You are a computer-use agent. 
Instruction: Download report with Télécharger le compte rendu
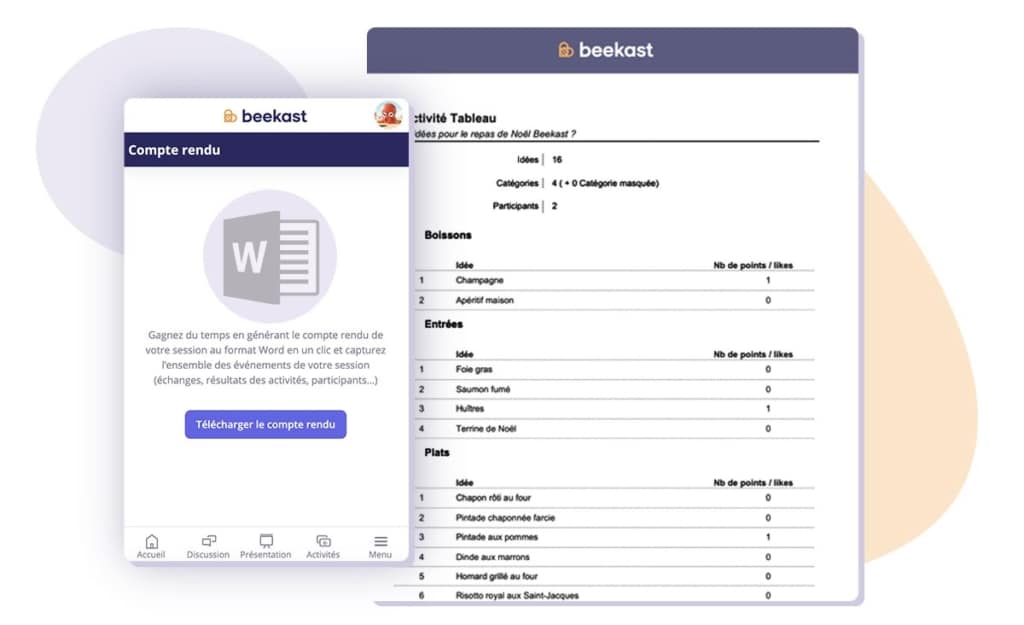(266, 425)
